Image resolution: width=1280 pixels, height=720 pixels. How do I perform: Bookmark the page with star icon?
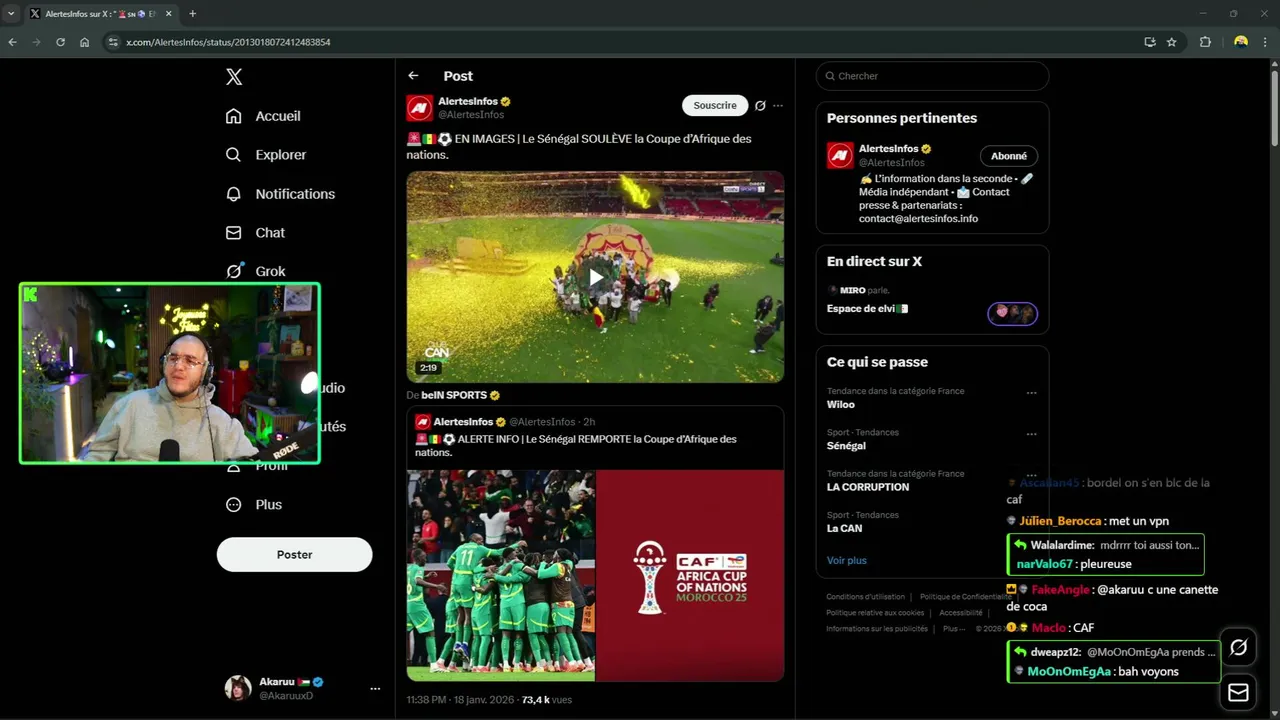point(1171,42)
